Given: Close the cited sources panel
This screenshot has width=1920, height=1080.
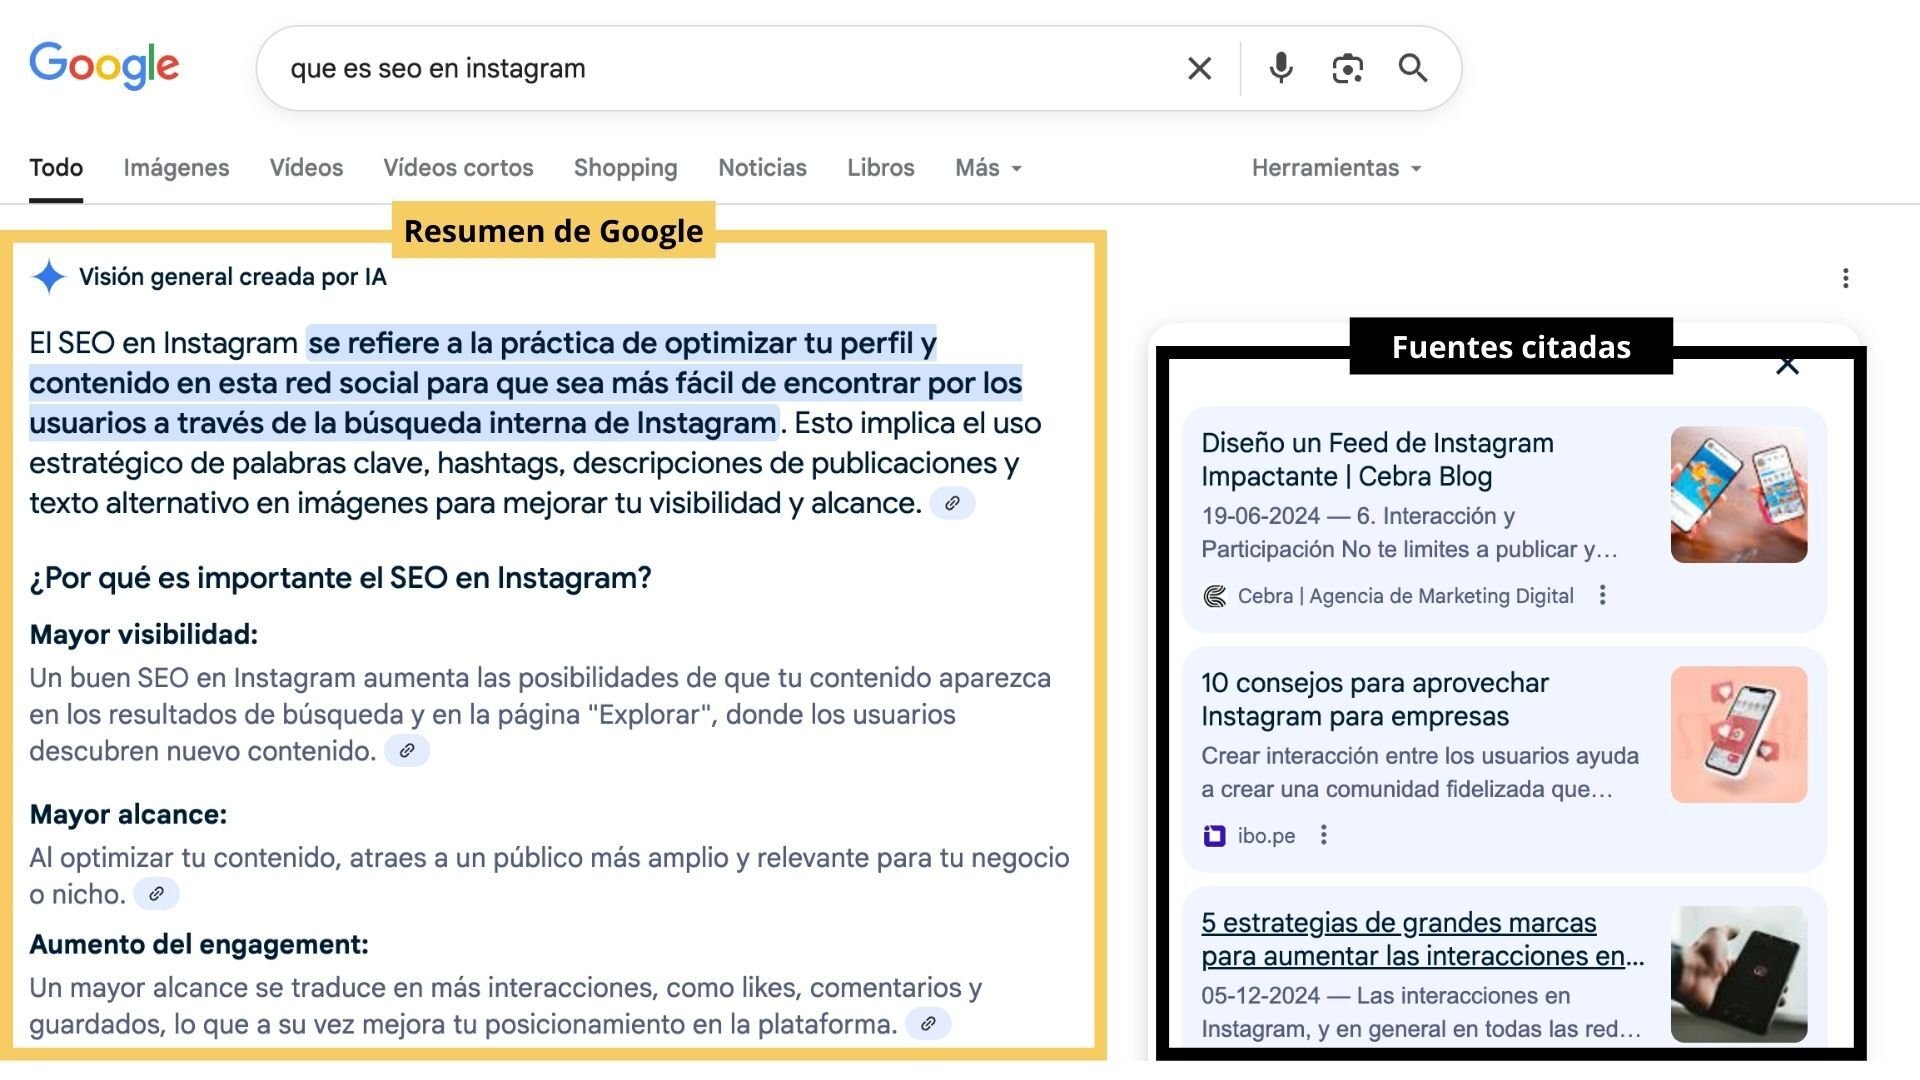Looking at the screenshot, I should coord(1787,366).
